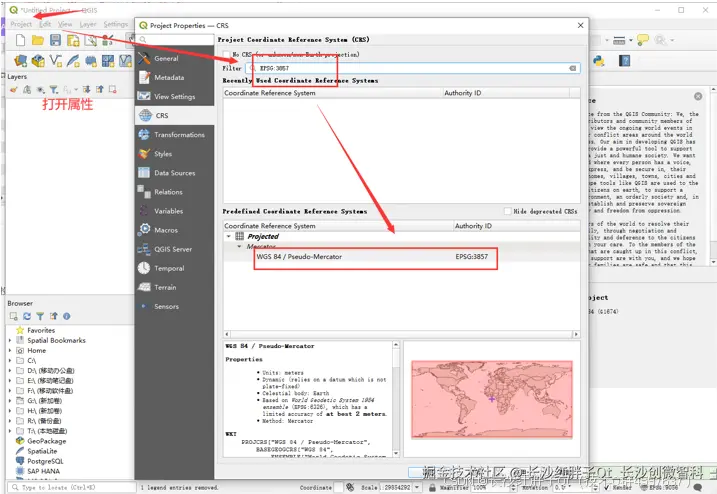Image resolution: width=717 pixels, height=494 pixels.
Task: Click the CRS Filter field containing EPSG:3857
Action: [413, 68]
